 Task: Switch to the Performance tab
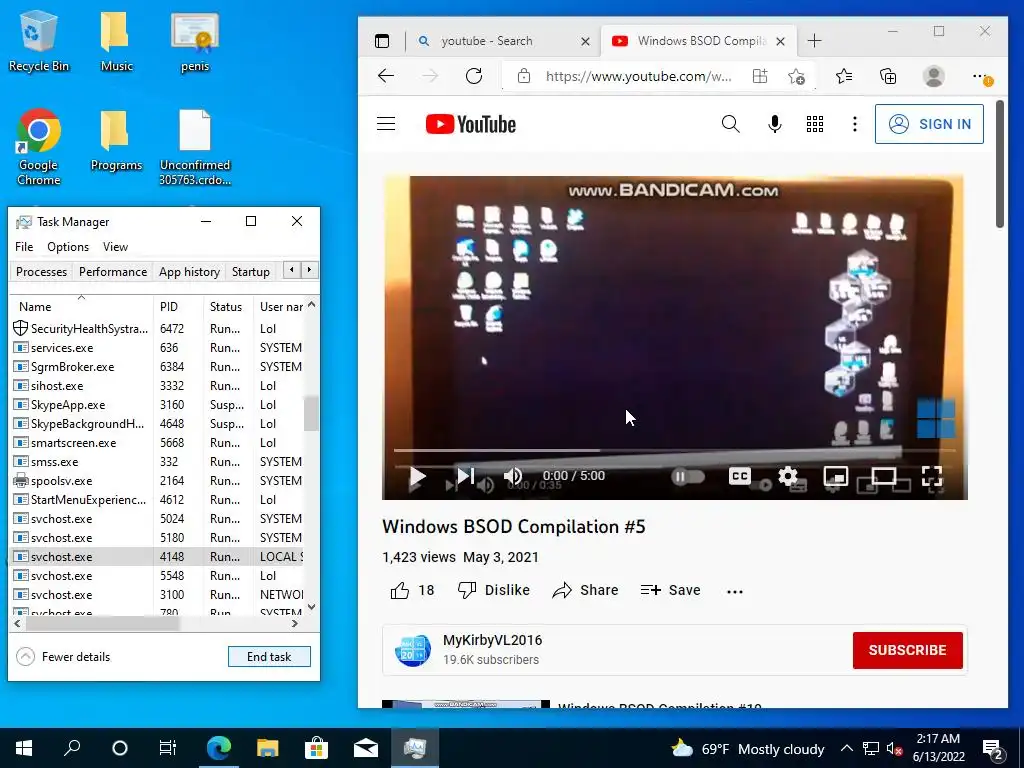click(x=113, y=272)
